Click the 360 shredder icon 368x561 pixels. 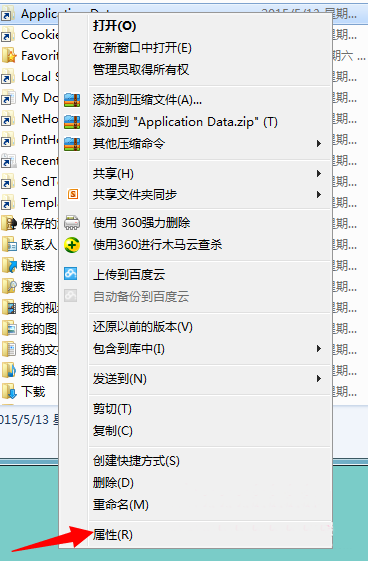pyautogui.click(x=72, y=223)
